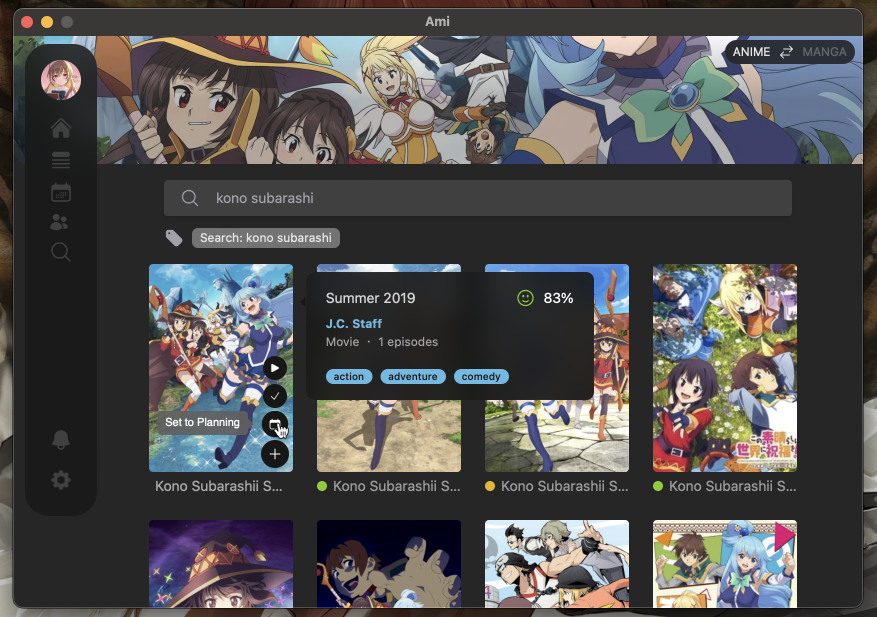The width and height of the screenshot is (877, 617).
Task: Remove the 'Search: kono subarashi' filter chip
Action: (266, 238)
